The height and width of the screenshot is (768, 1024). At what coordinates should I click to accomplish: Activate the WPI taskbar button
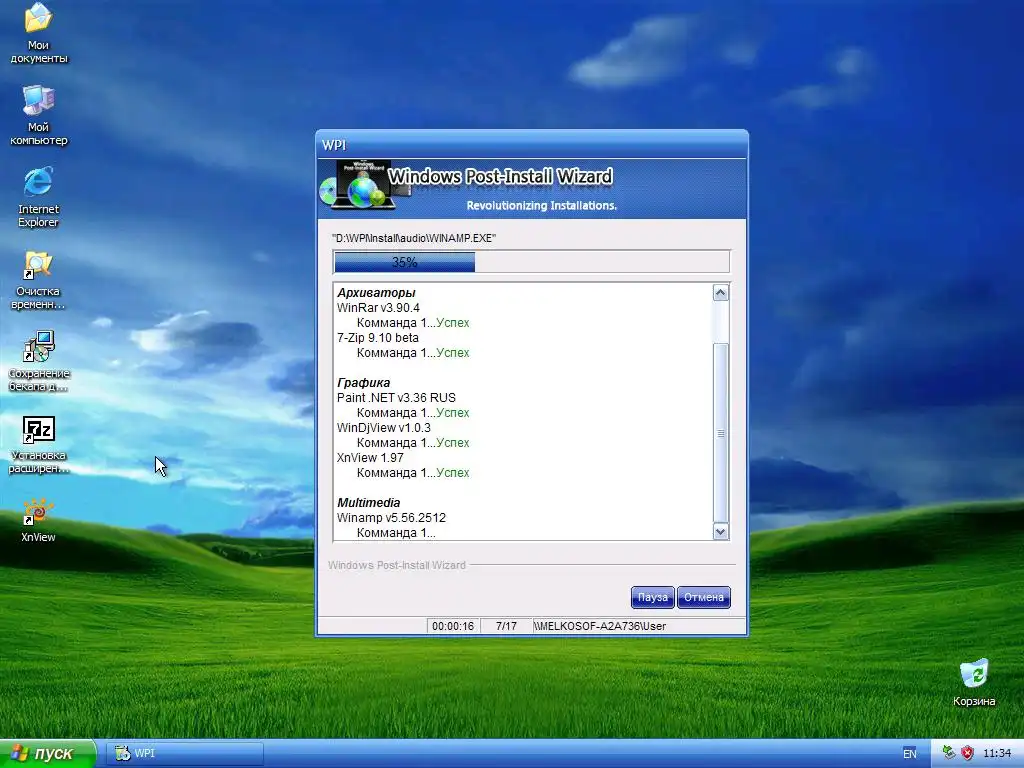tap(185, 754)
